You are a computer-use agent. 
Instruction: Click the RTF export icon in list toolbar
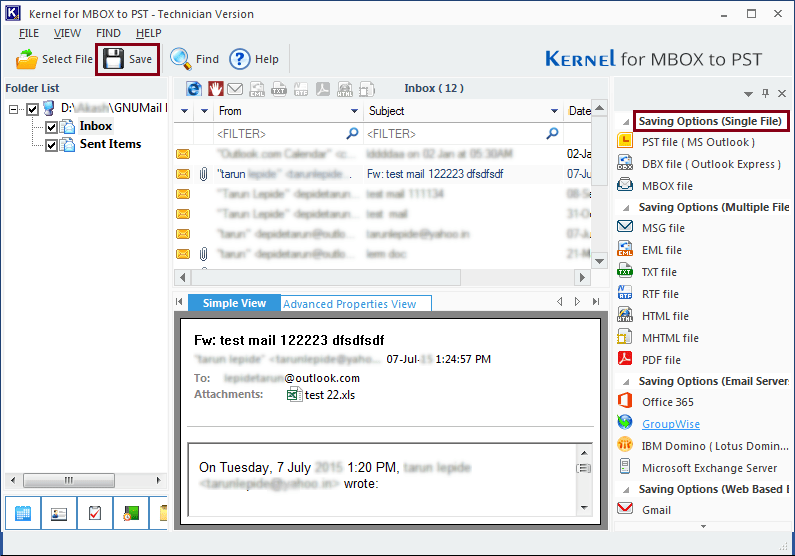(x=301, y=89)
